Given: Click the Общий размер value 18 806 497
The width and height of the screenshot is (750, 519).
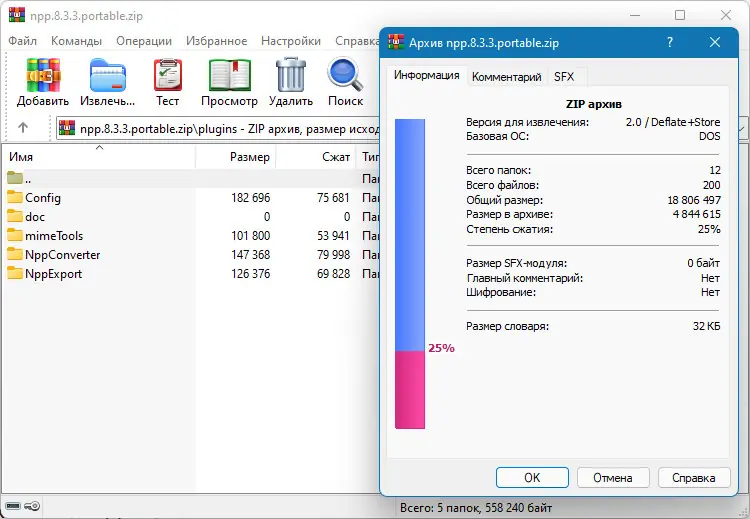Looking at the screenshot, I should click(694, 200).
